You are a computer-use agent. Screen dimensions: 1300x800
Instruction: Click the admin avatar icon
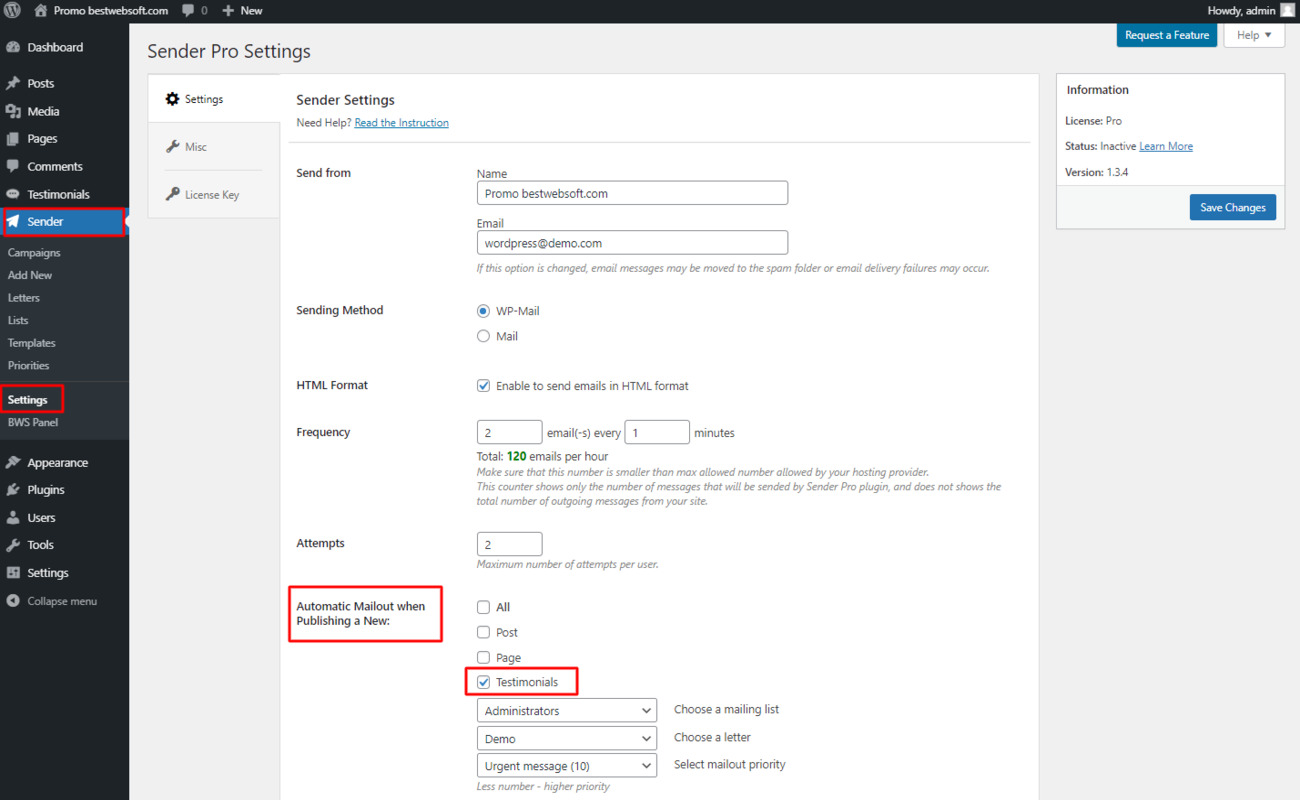(x=1286, y=10)
